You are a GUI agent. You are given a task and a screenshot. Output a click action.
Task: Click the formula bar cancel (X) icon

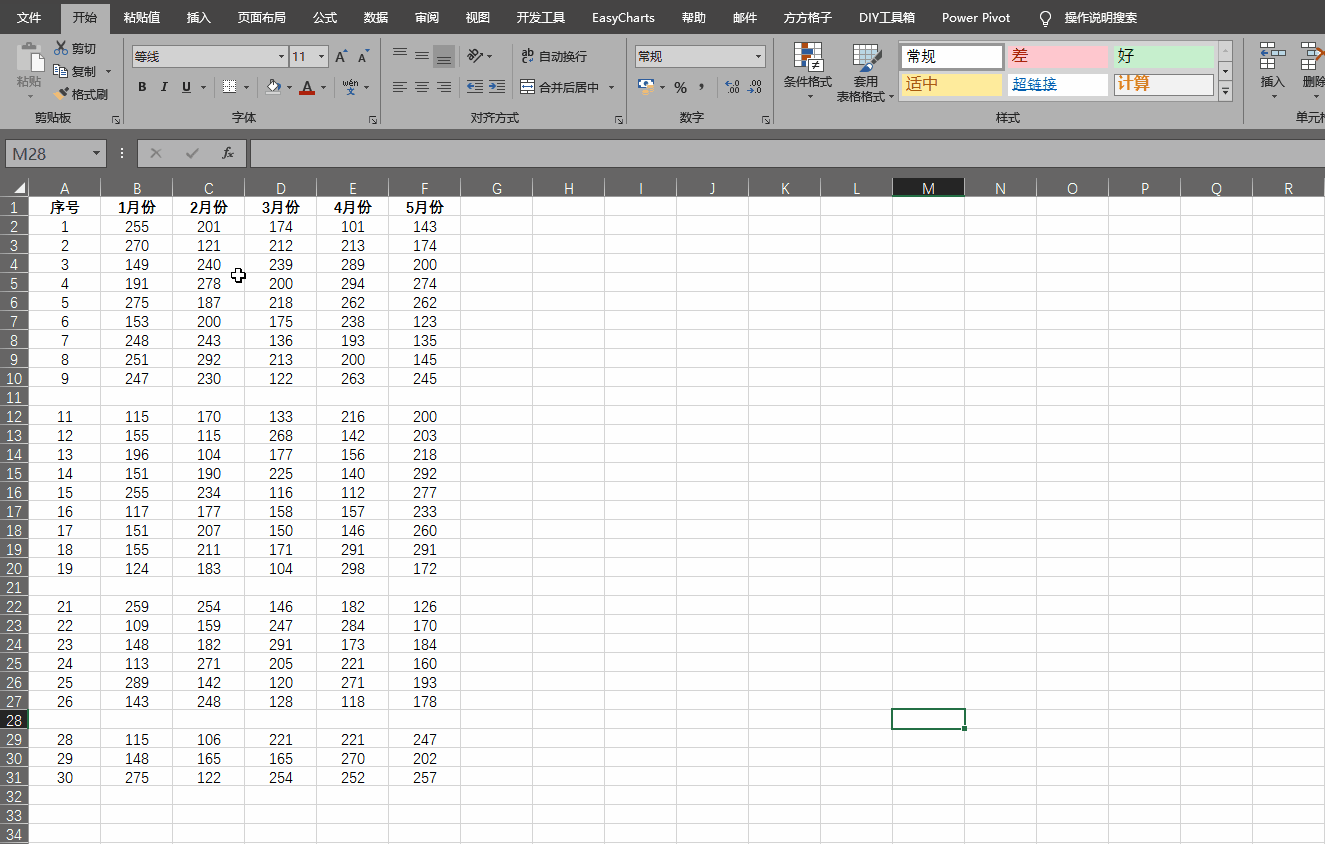pos(156,153)
